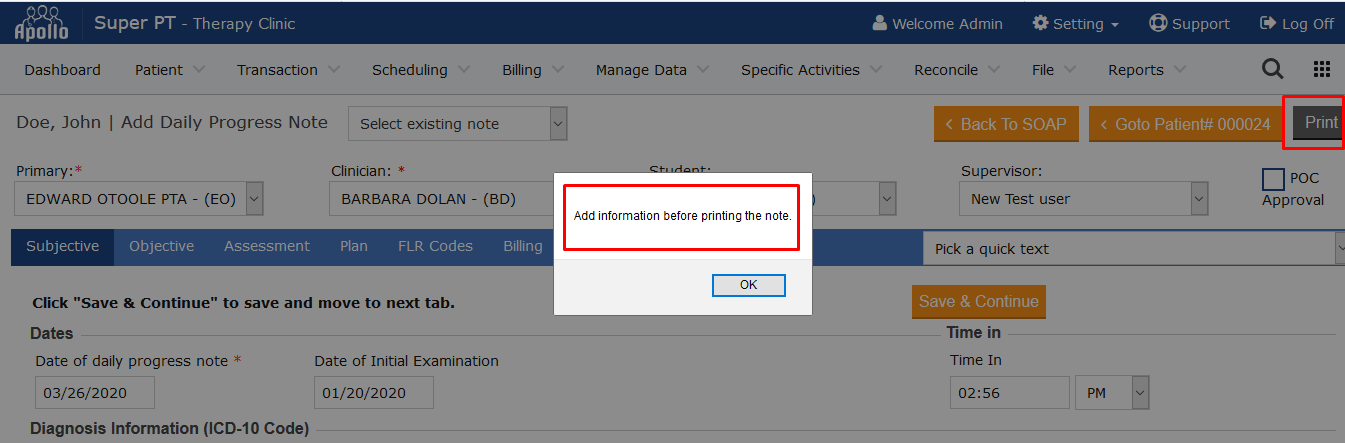This screenshot has height=443, width=1345.
Task: Click the Date of daily progress note field
Action: [95, 393]
